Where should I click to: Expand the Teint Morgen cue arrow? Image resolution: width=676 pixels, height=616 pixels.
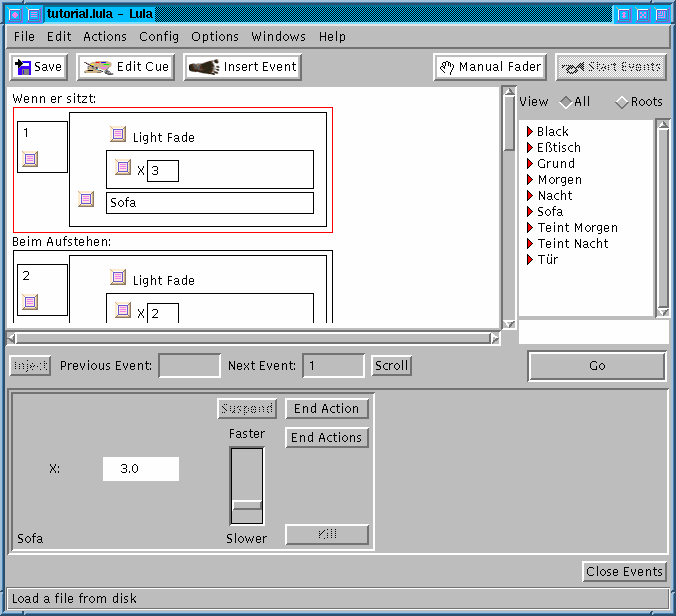[x=530, y=228]
